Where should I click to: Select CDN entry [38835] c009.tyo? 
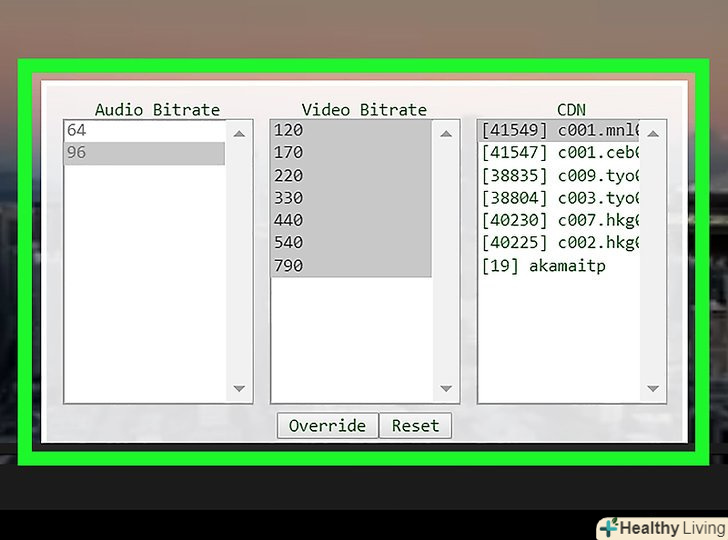(x=558, y=175)
